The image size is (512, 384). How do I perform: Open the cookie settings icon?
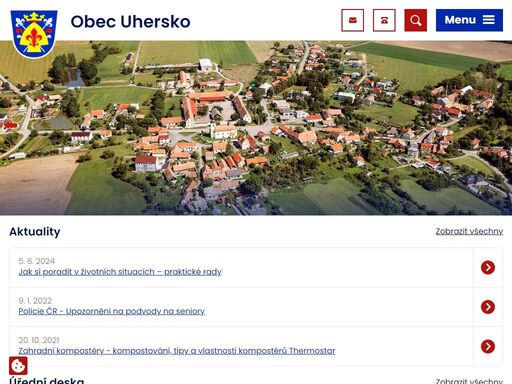pos(18,366)
